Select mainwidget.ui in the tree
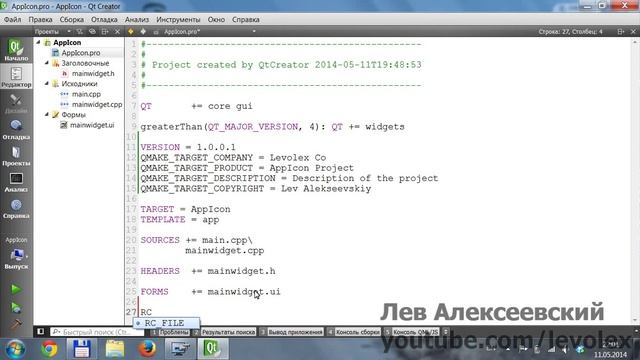The image size is (640, 360). pyautogui.click(x=92, y=125)
